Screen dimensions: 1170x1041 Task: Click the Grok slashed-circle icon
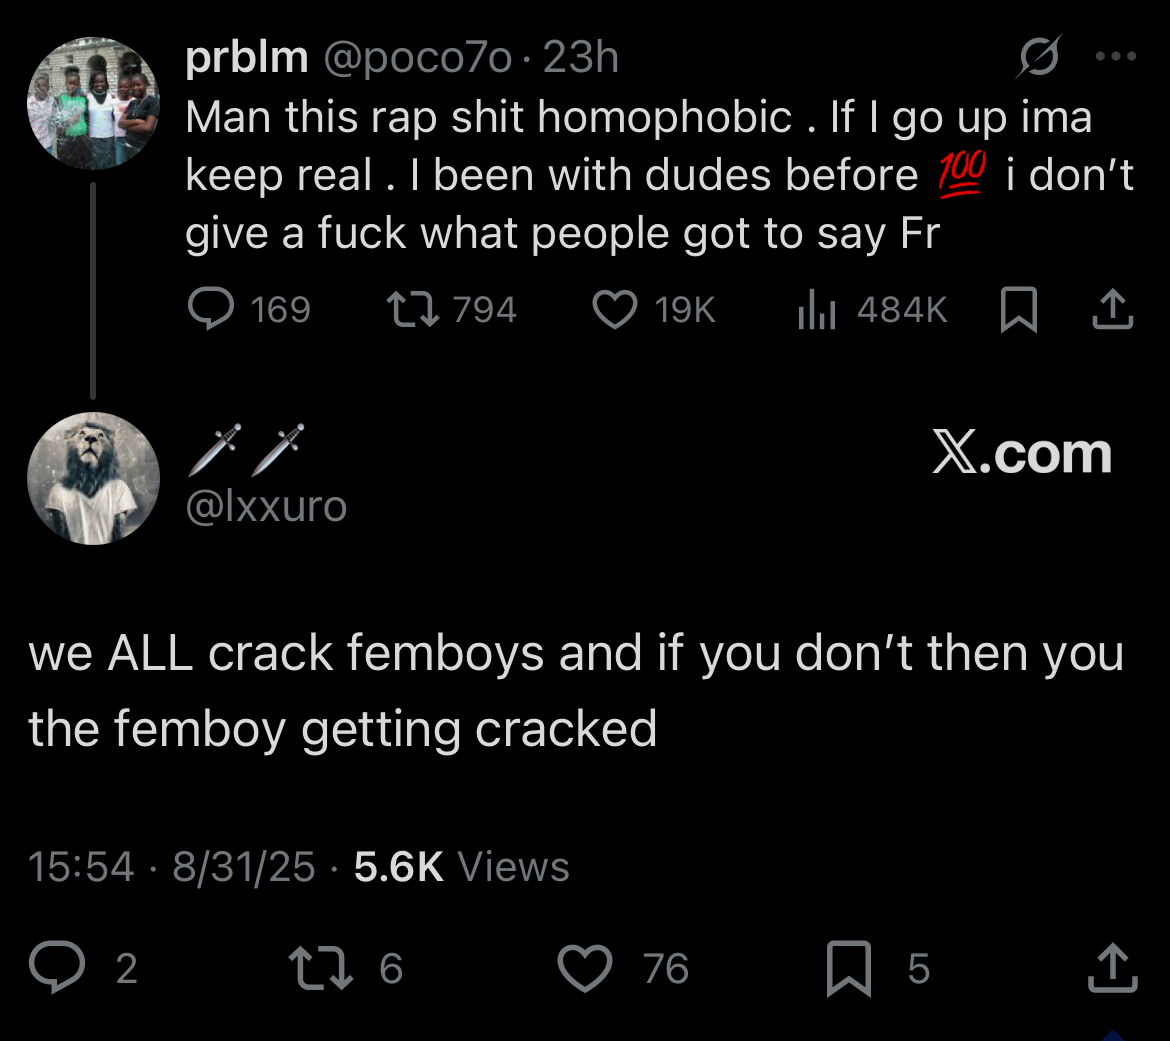1039,56
